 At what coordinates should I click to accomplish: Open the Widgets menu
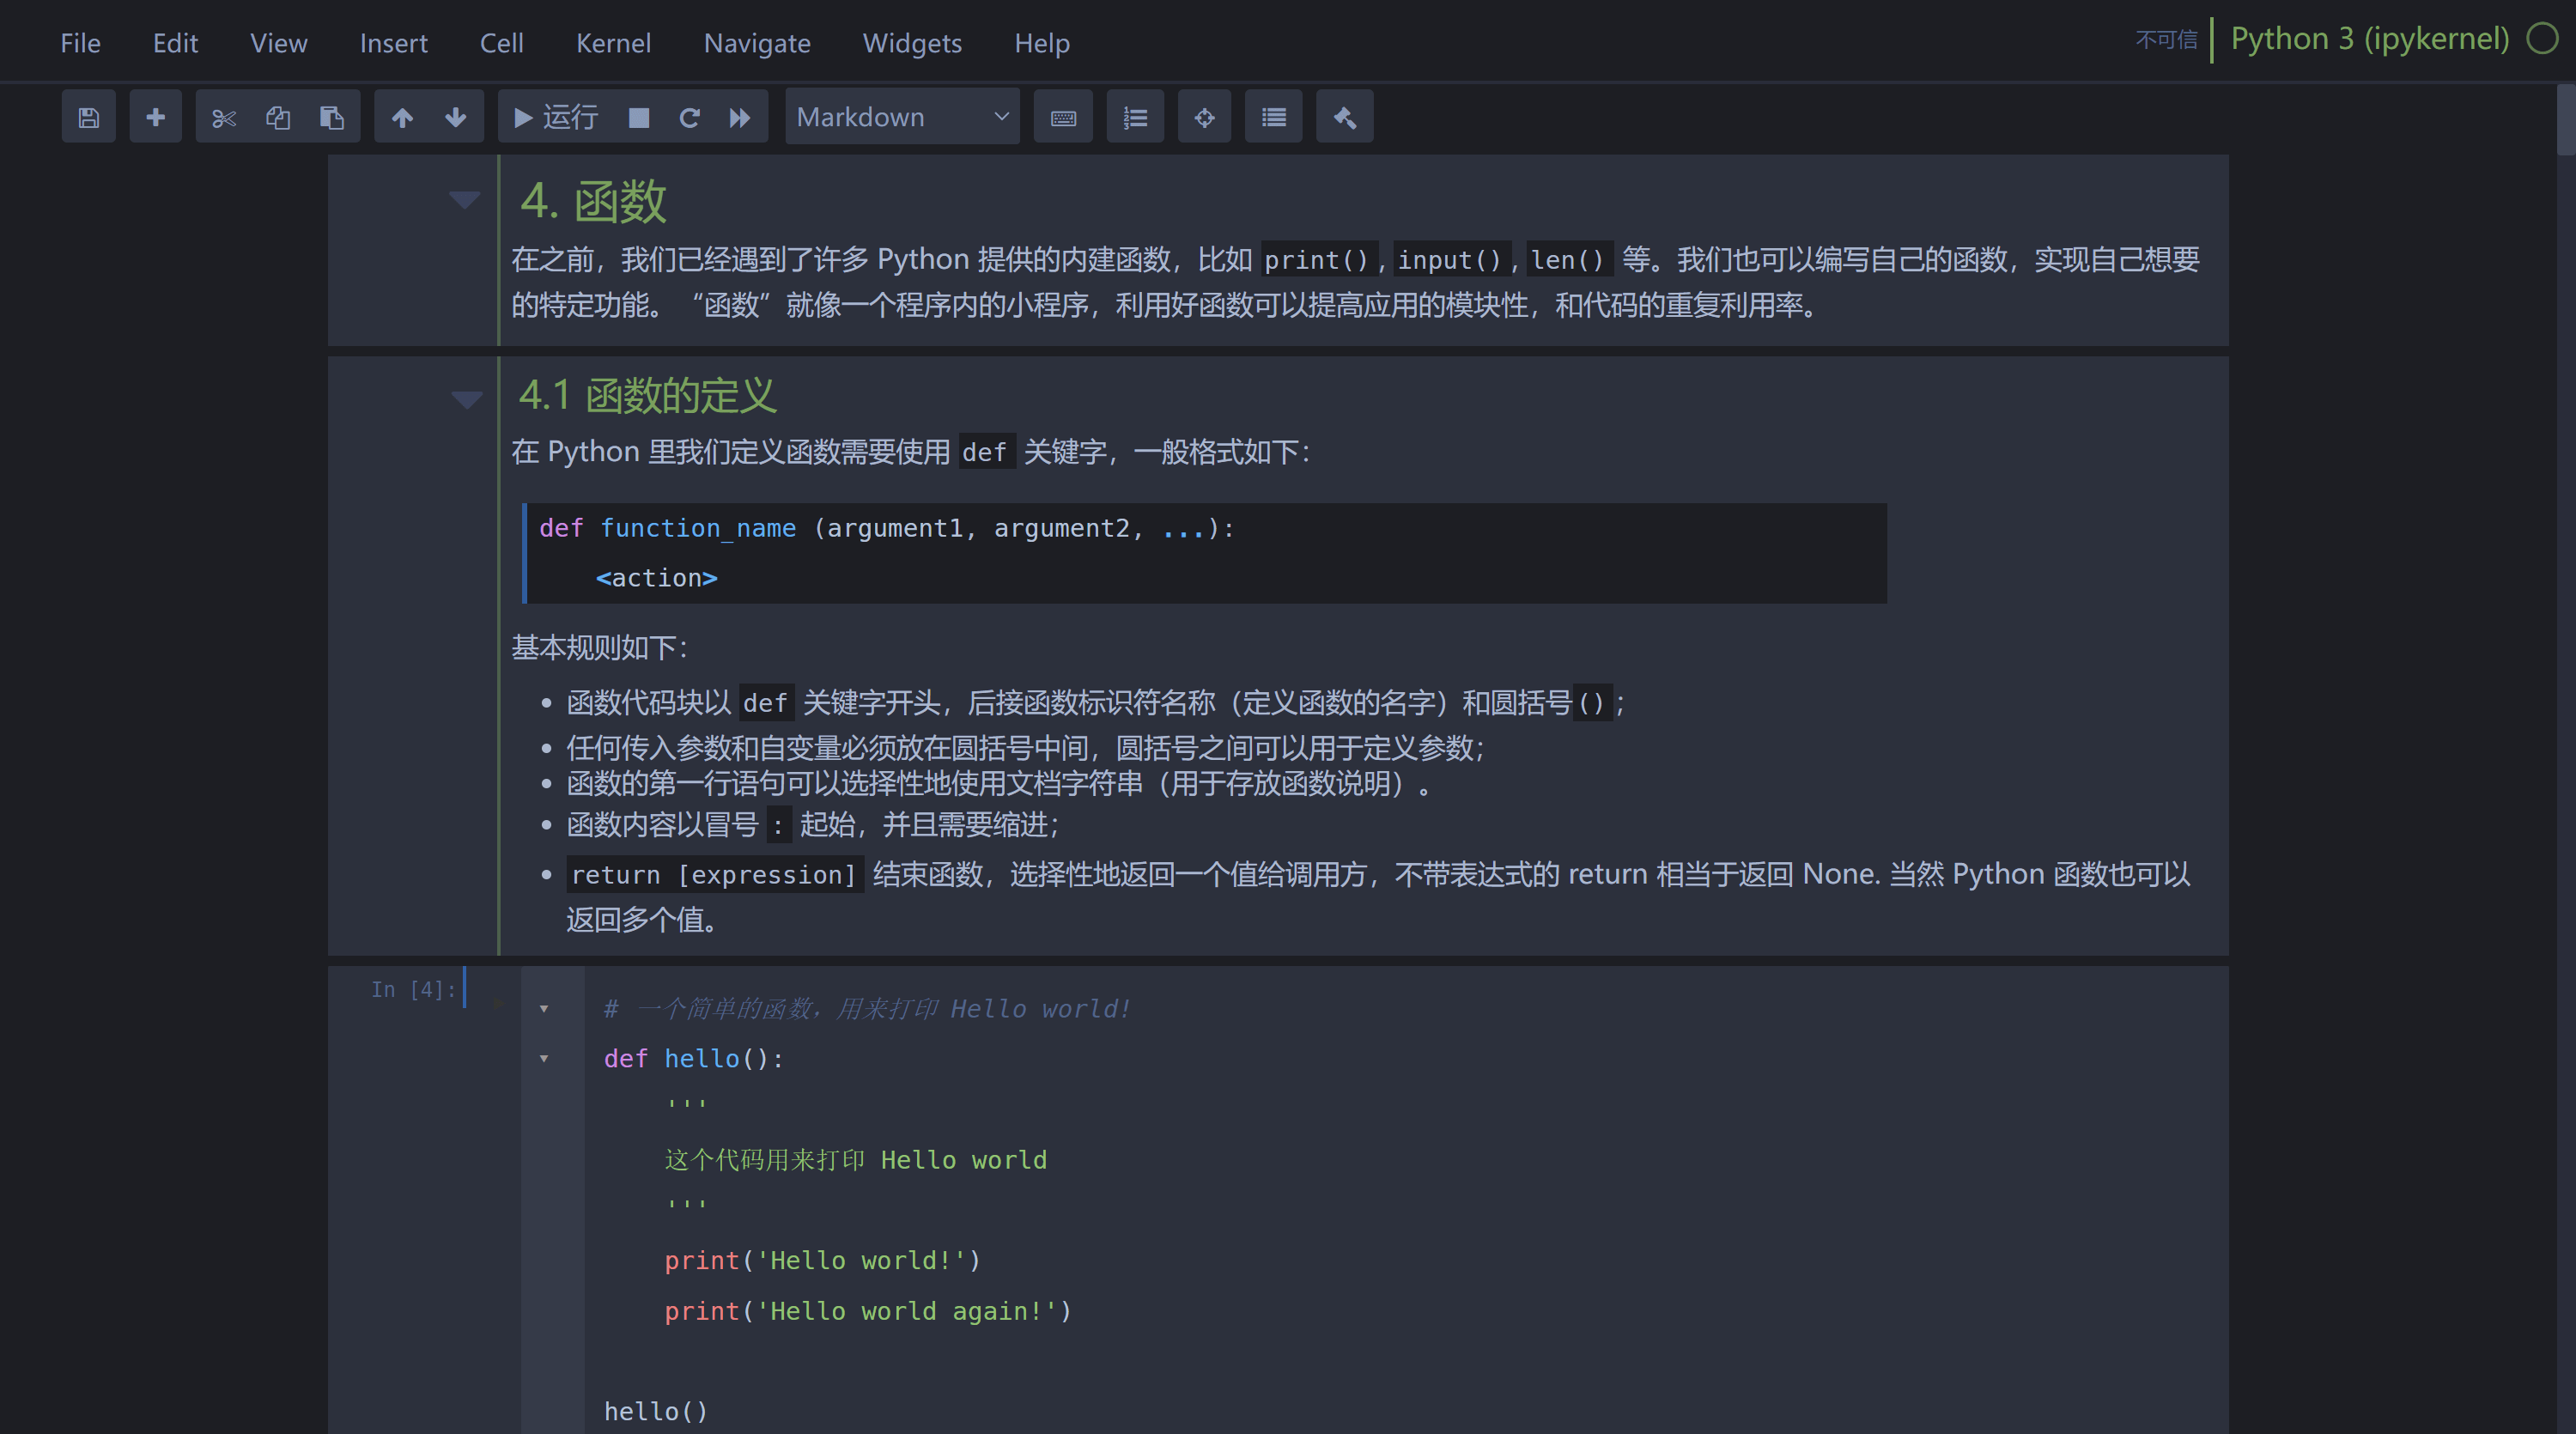(x=912, y=43)
